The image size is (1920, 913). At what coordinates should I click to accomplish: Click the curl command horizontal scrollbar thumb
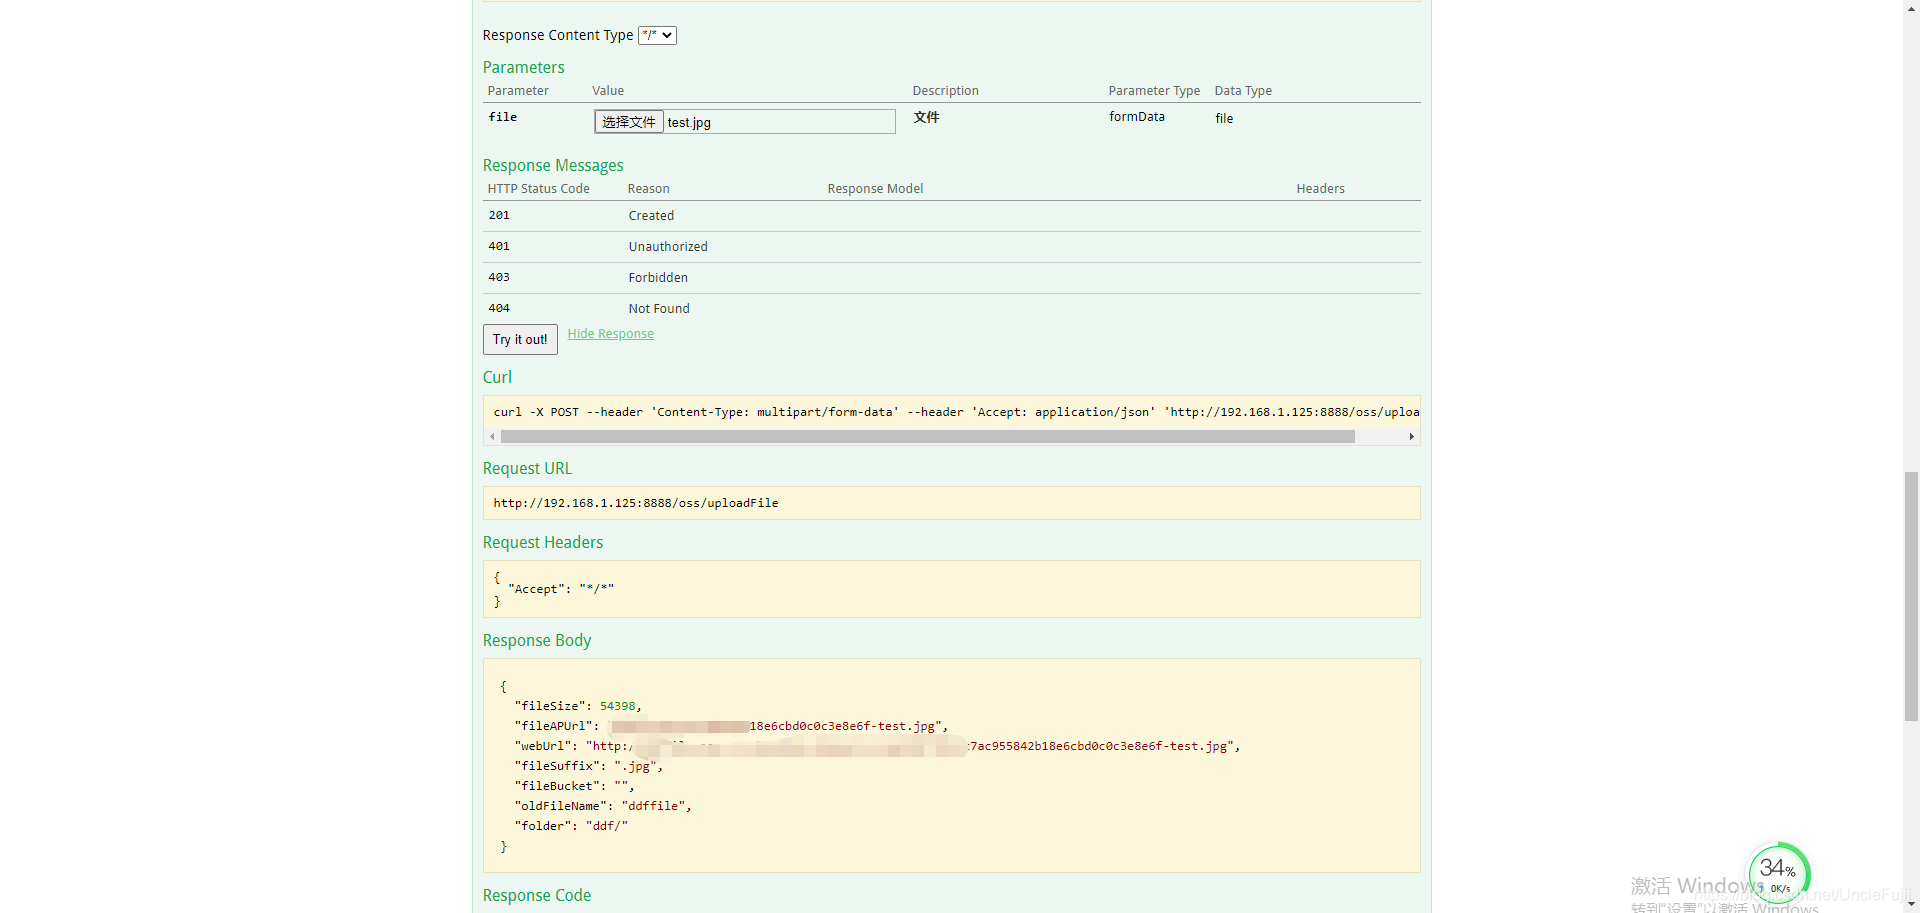[928, 437]
